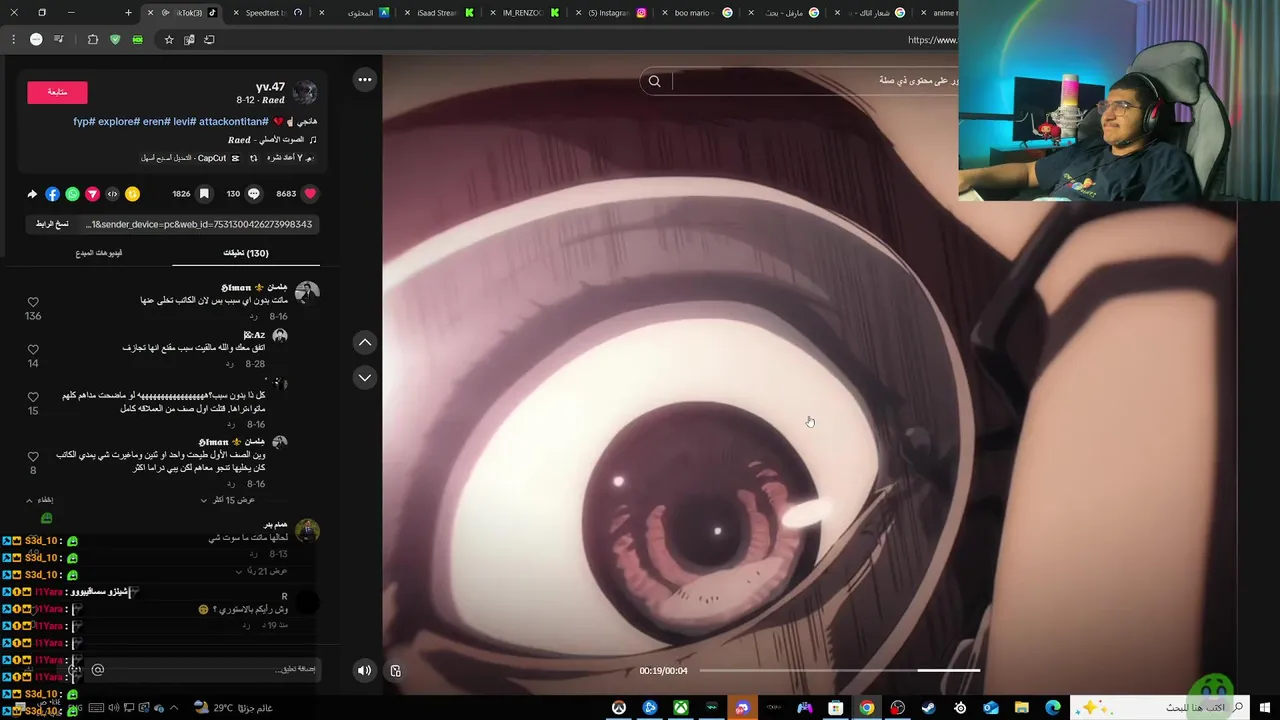Share to Facebook icon

point(52,194)
